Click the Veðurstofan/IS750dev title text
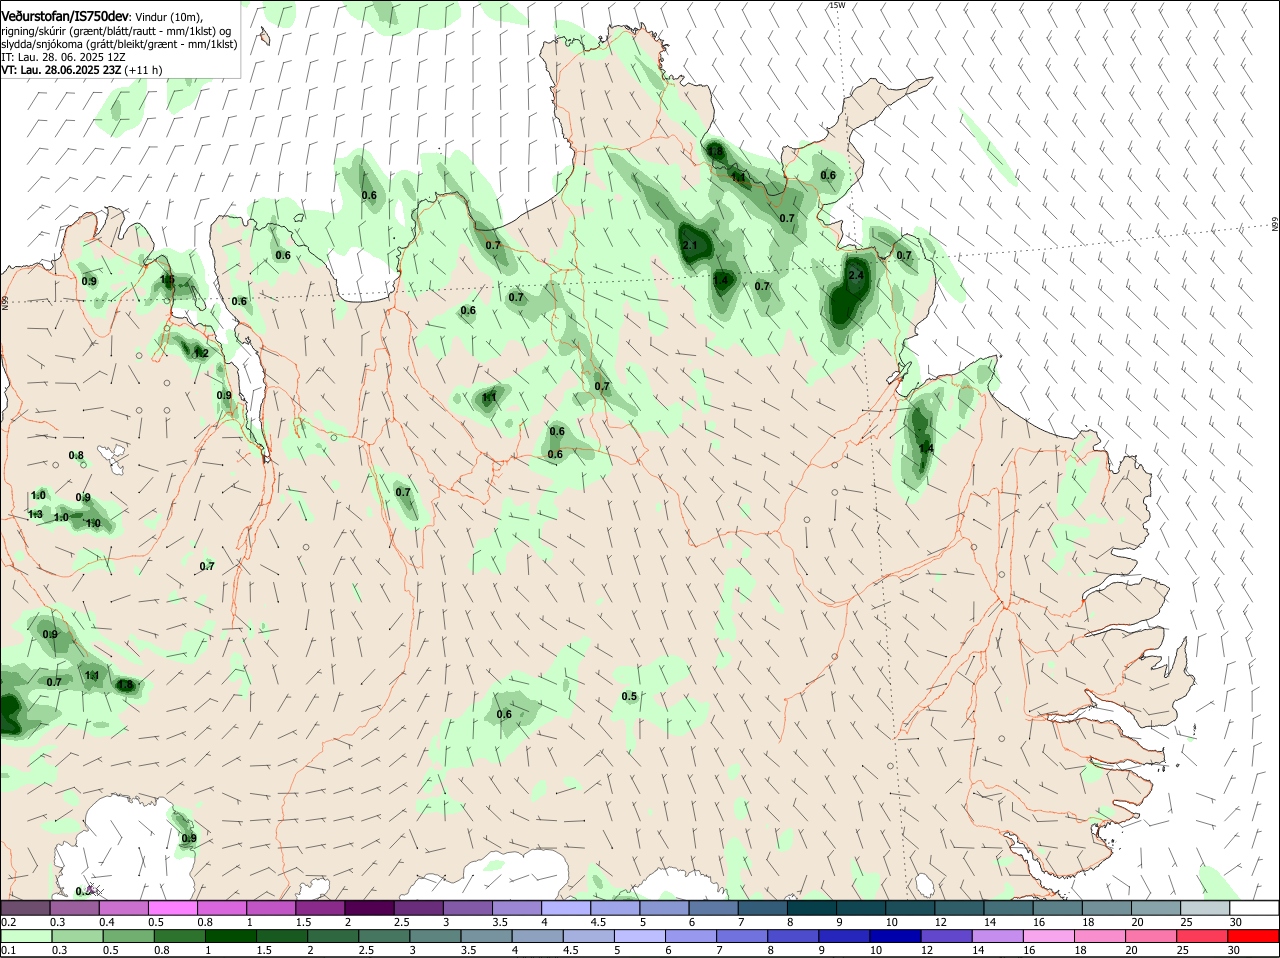 (x=64, y=16)
